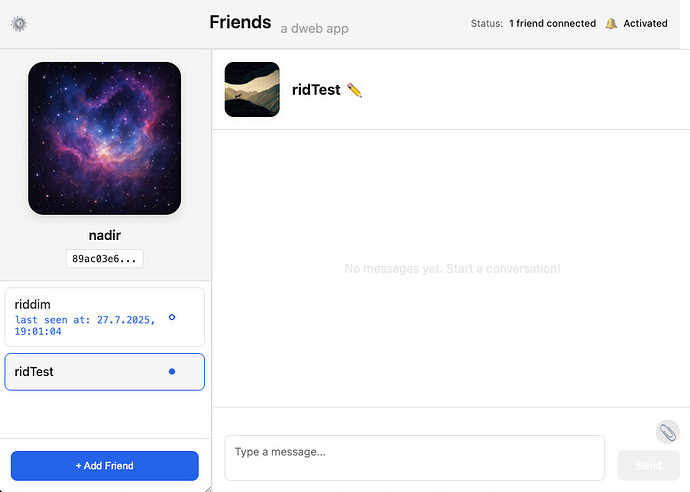
Task: Click the 89ac03e6... ID badge
Action: (104, 259)
